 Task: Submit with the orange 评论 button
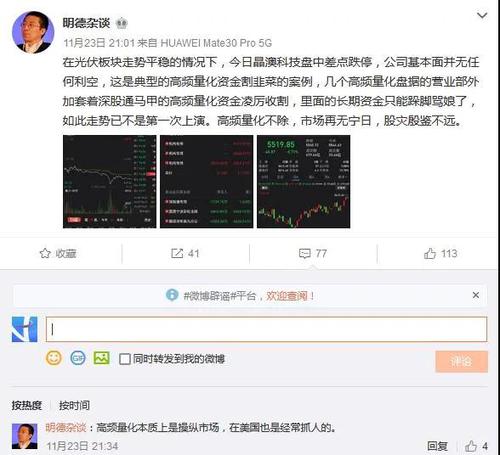tap(461, 361)
